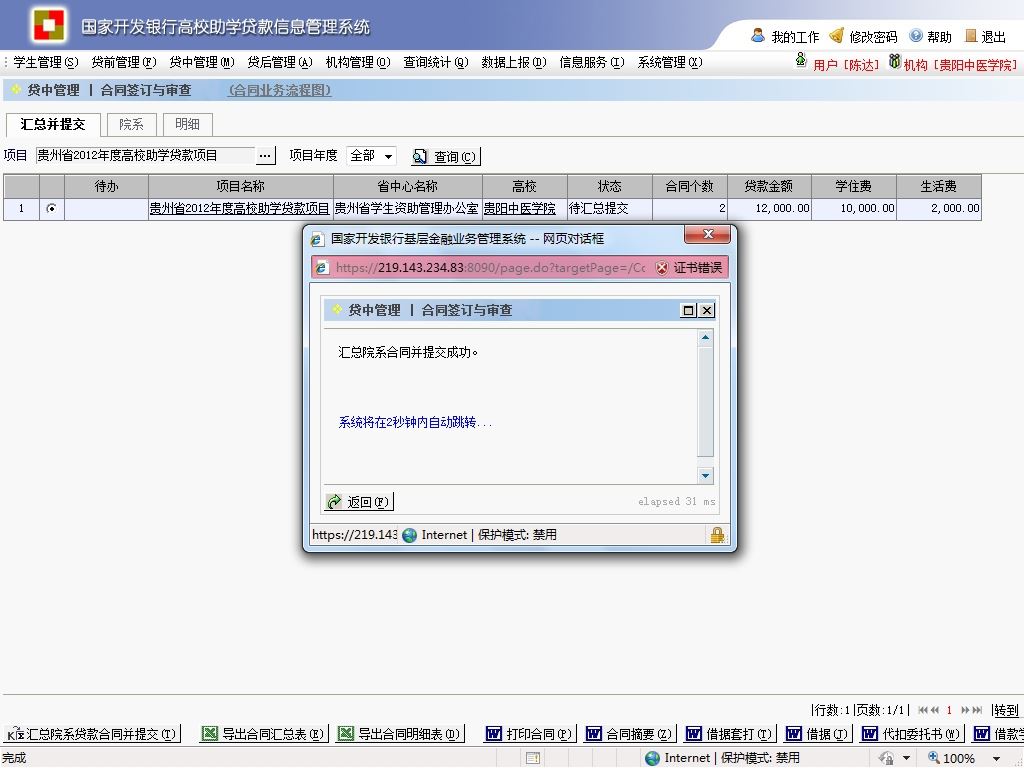Screen dimensions: 1024x768
Task: Click the green arrow icon on 返回 button
Action: click(334, 502)
